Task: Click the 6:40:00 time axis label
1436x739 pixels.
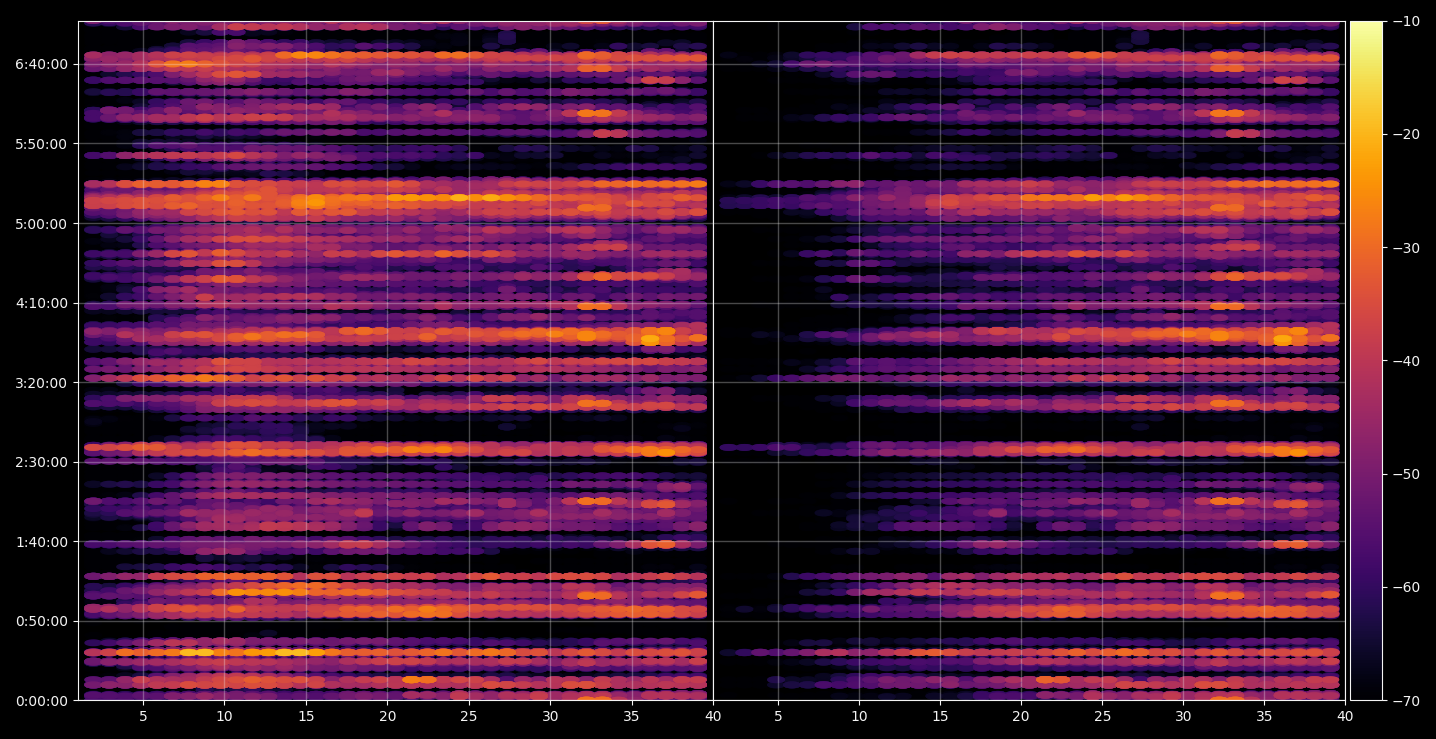Action: pyautogui.click(x=41, y=64)
